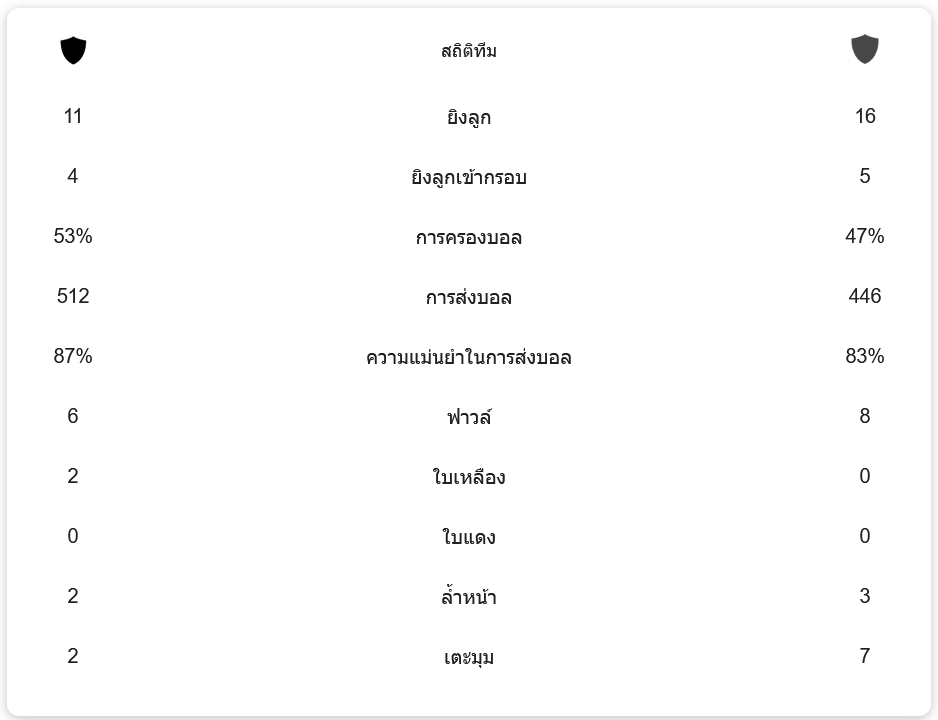938x720 pixels.
Task: Click the สถิติทีม header title
Action: click(469, 51)
